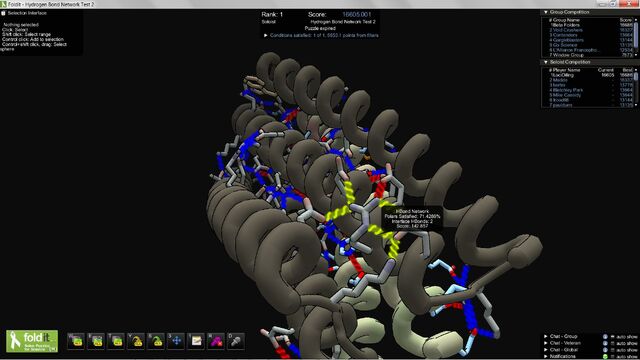Click the unlock padlock icon with orange shackle
The width and height of the screenshot is (640, 360).
tap(136, 341)
